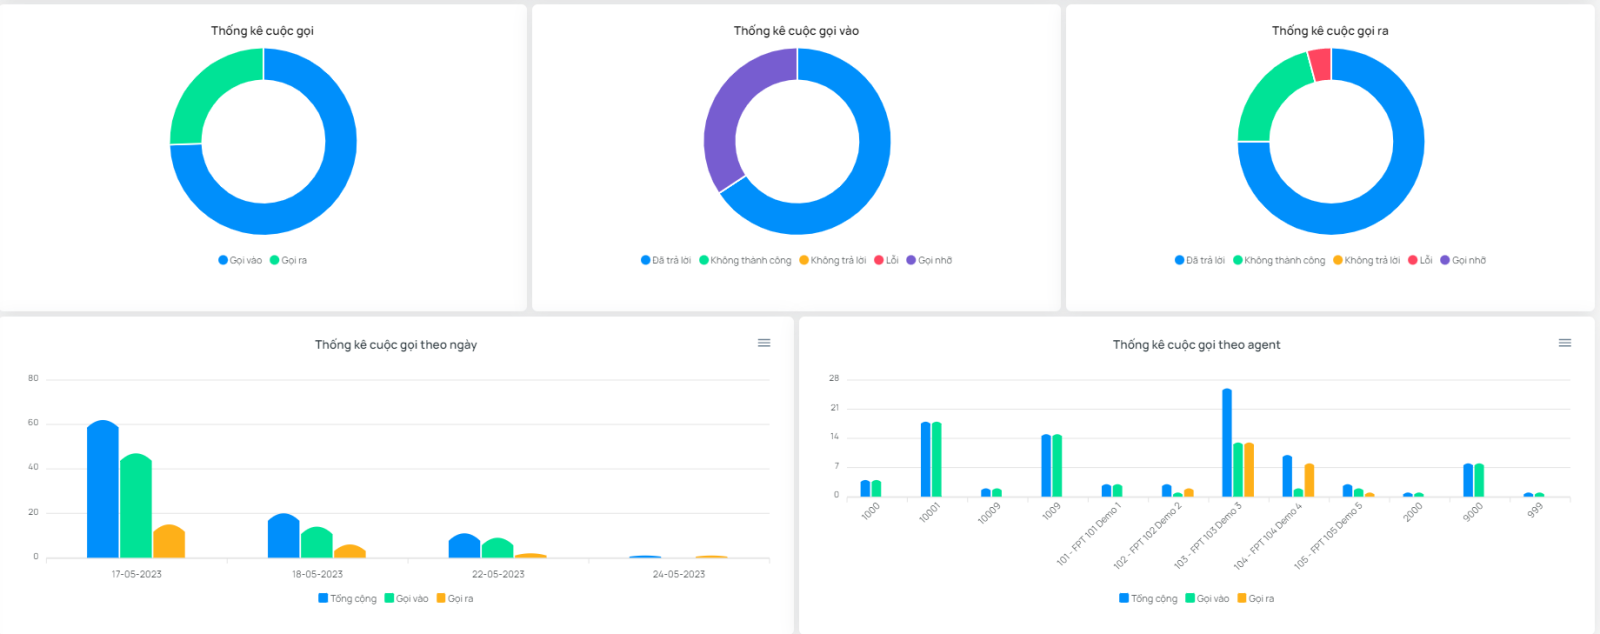Hide 'Gọi nhỡ' series in incoming calls chart

[929, 260]
